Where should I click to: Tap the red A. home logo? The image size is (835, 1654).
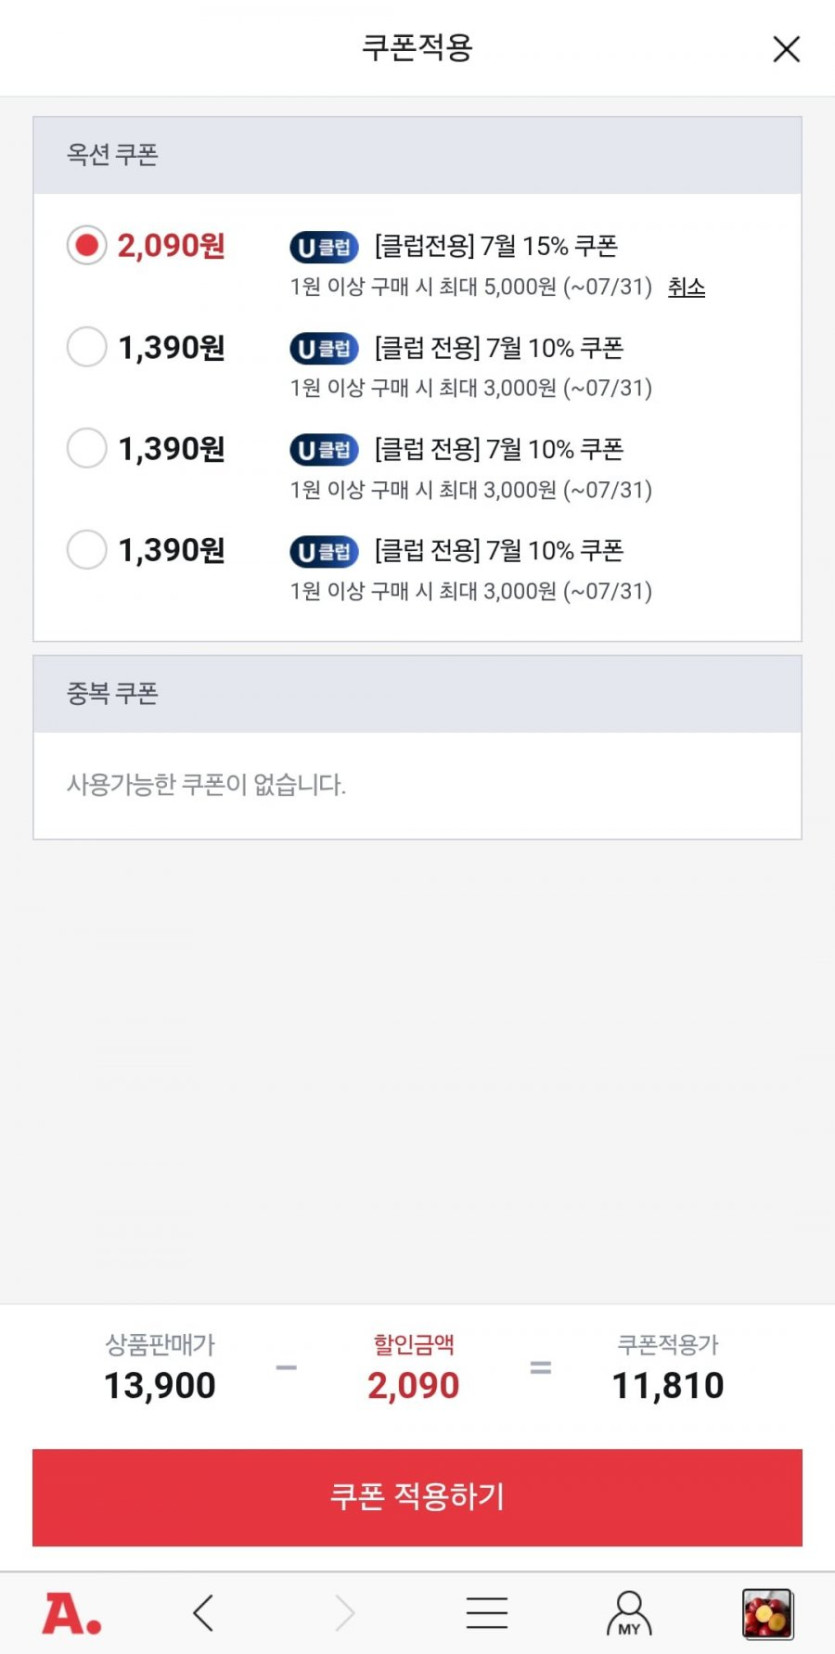pyautogui.click(x=71, y=1613)
